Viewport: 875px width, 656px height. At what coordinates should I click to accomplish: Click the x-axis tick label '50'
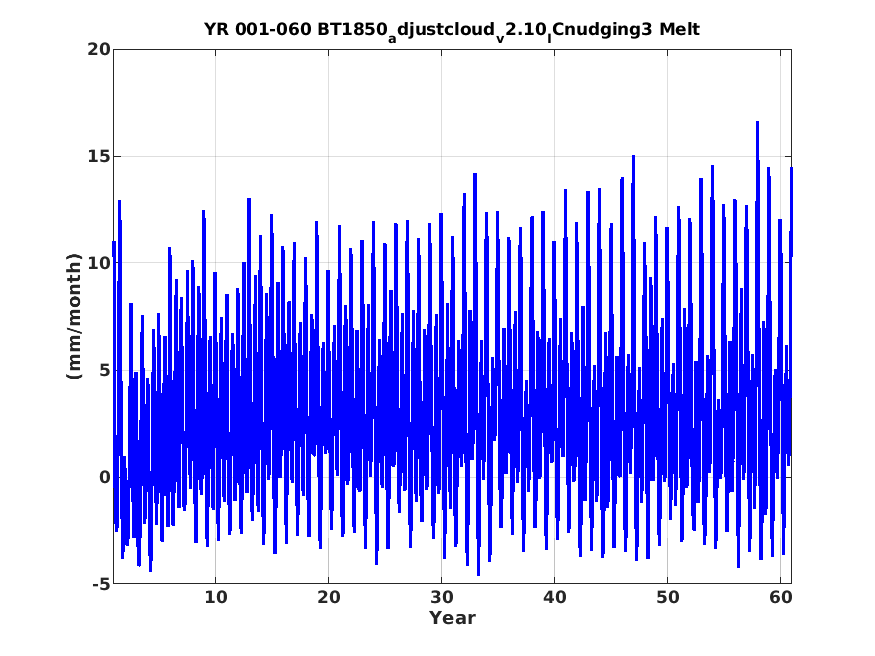click(x=667, y=597)
